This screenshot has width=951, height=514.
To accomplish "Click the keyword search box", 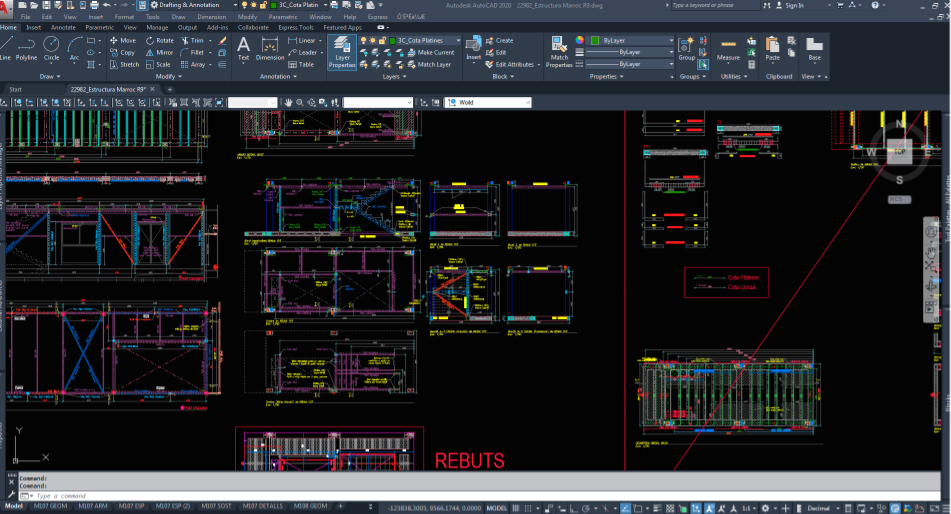I will click(x=714, y=5).
